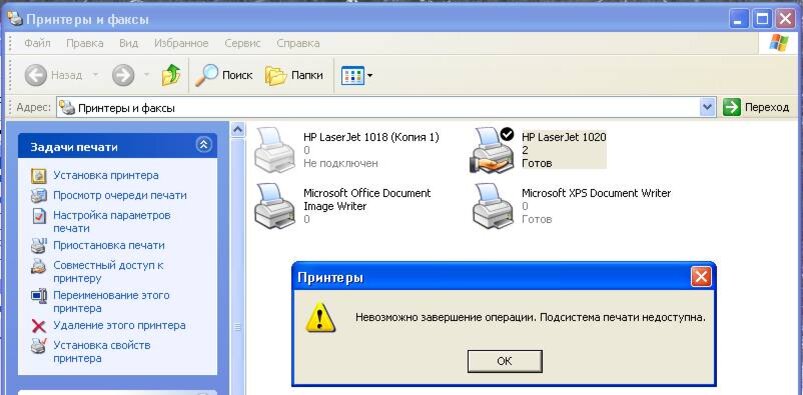Click the window title bar printer icon
Viewport: 803px width, 395px height.
(x=16, y=19)
